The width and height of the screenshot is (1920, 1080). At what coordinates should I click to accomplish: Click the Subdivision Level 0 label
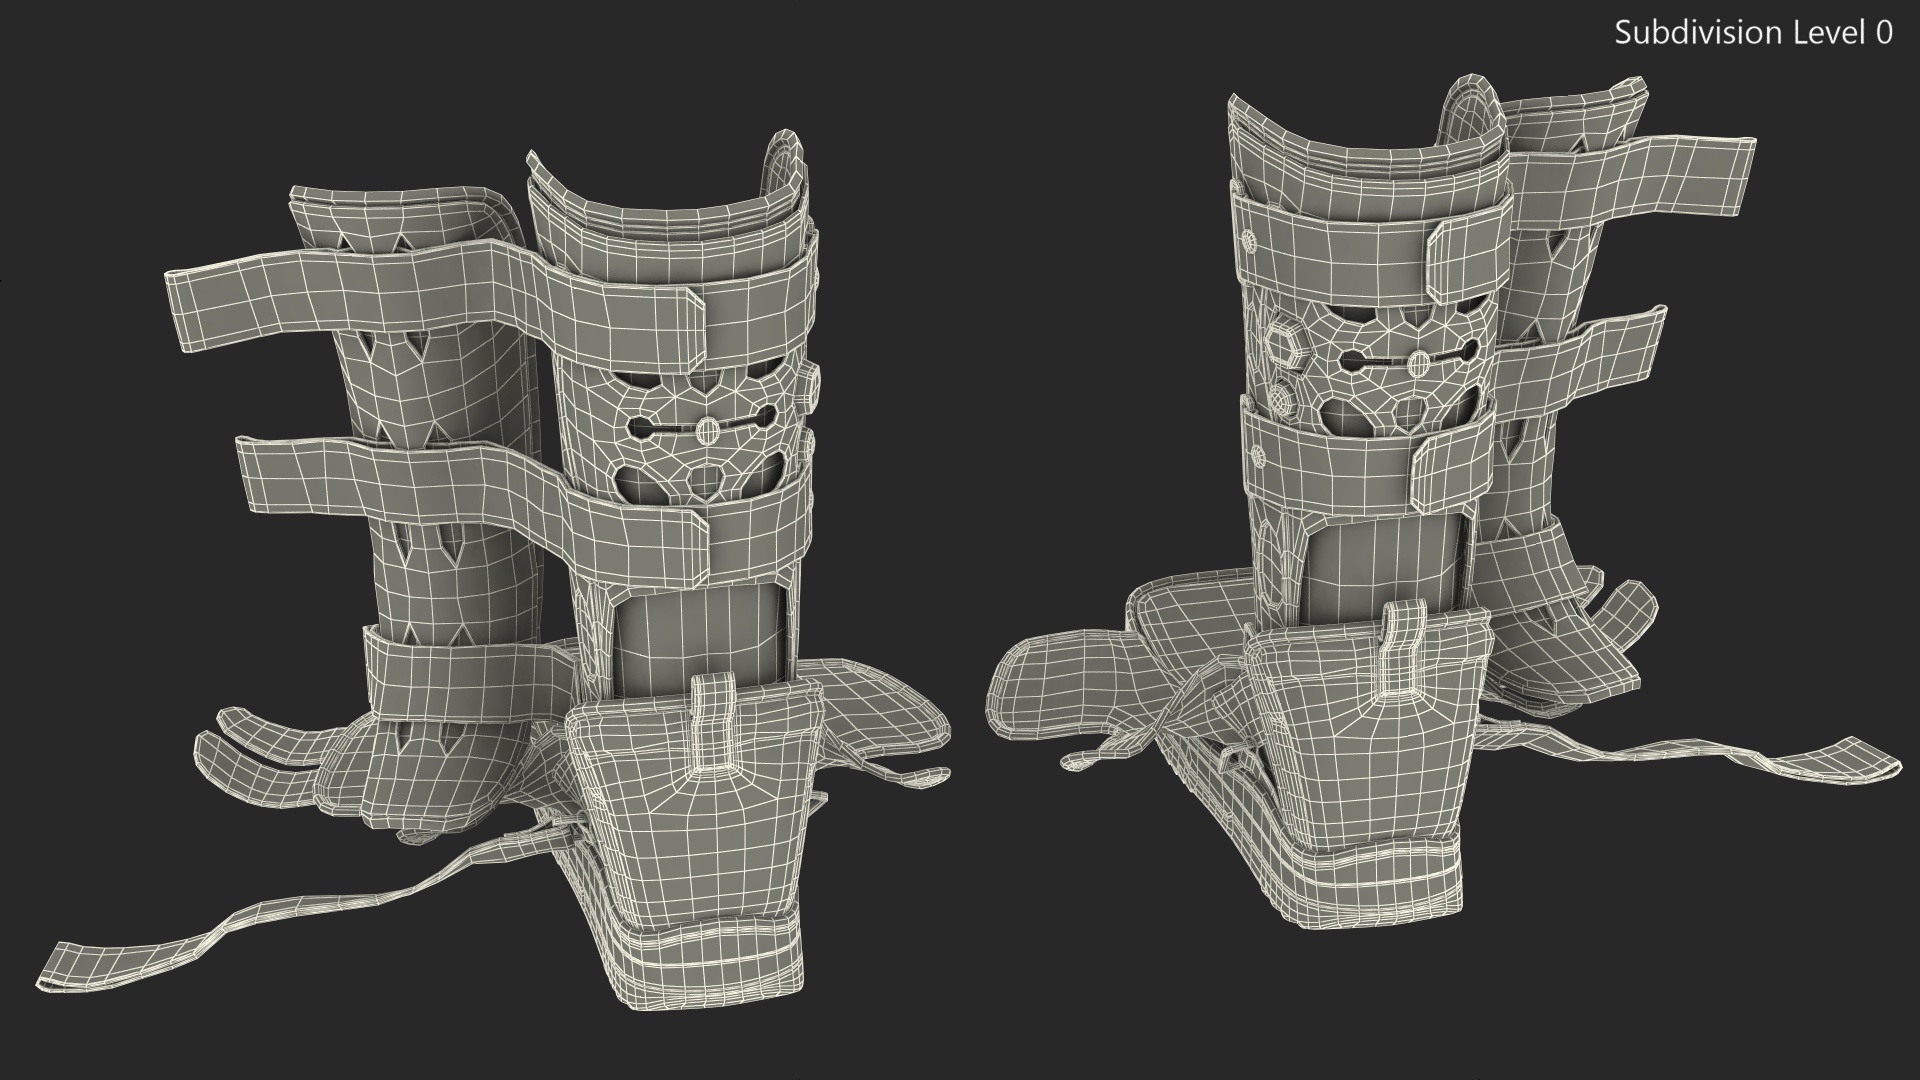point(1753,33)
